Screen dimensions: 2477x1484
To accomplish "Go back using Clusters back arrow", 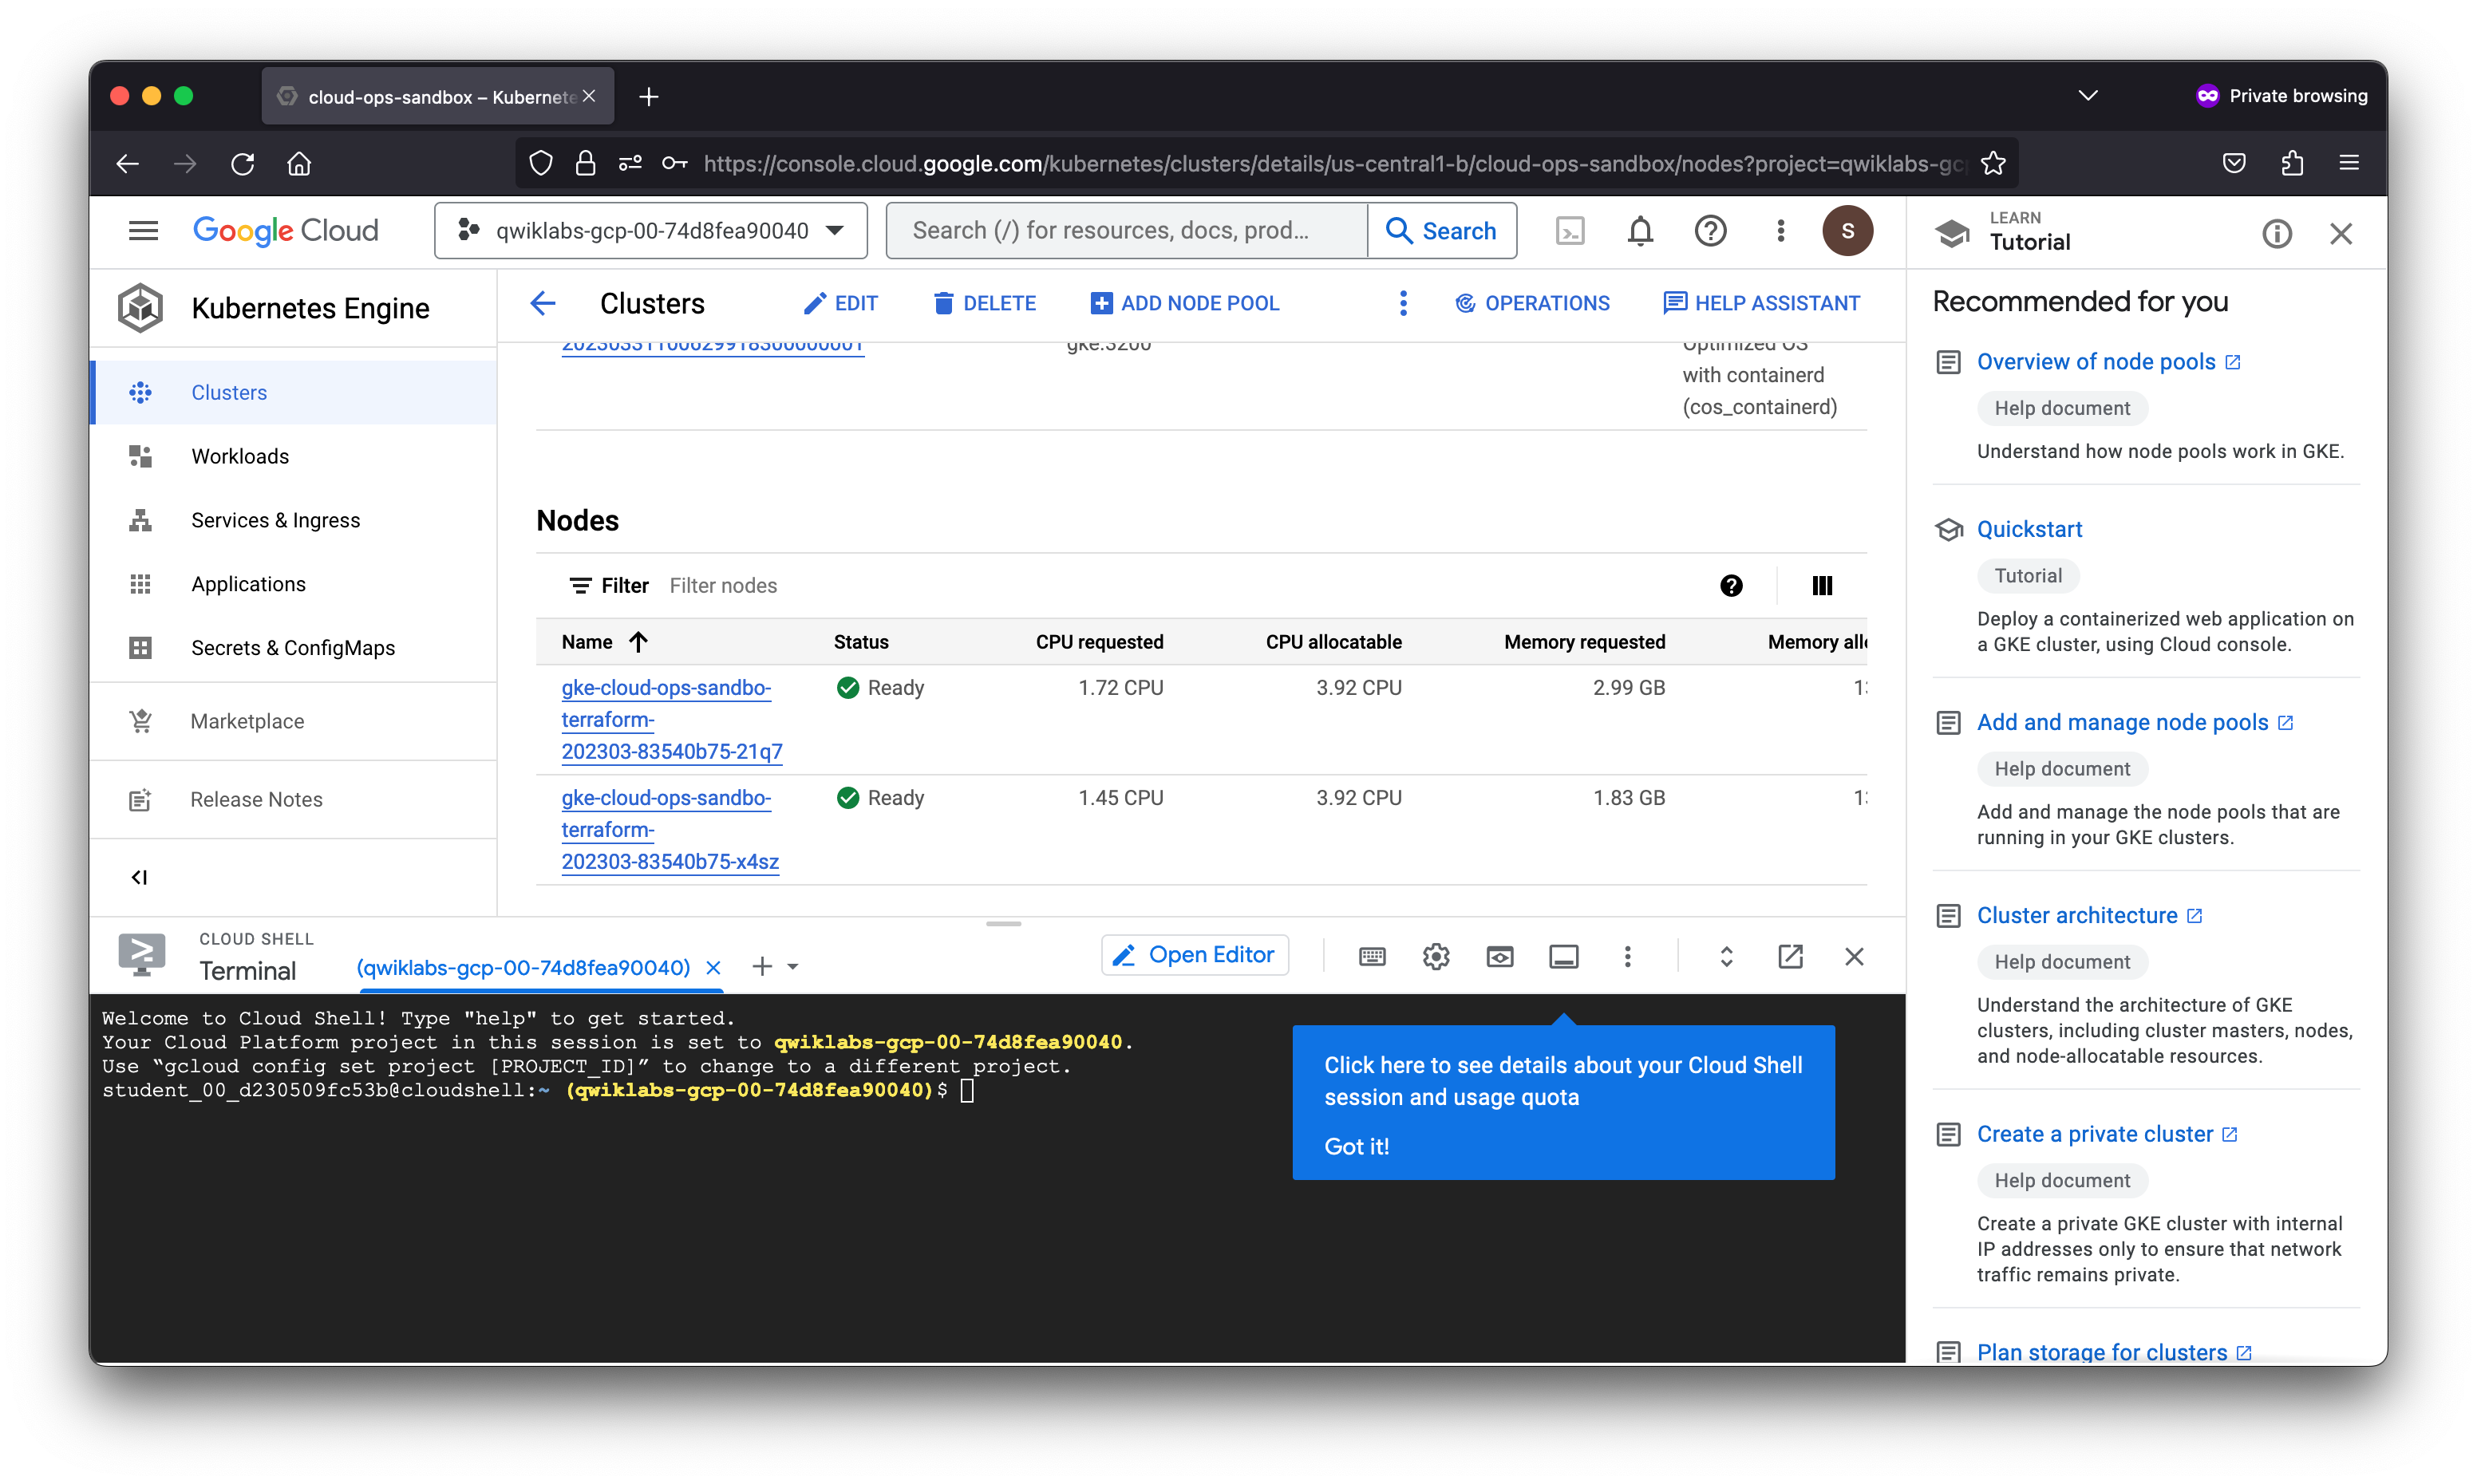I will (x=543, y=303).
